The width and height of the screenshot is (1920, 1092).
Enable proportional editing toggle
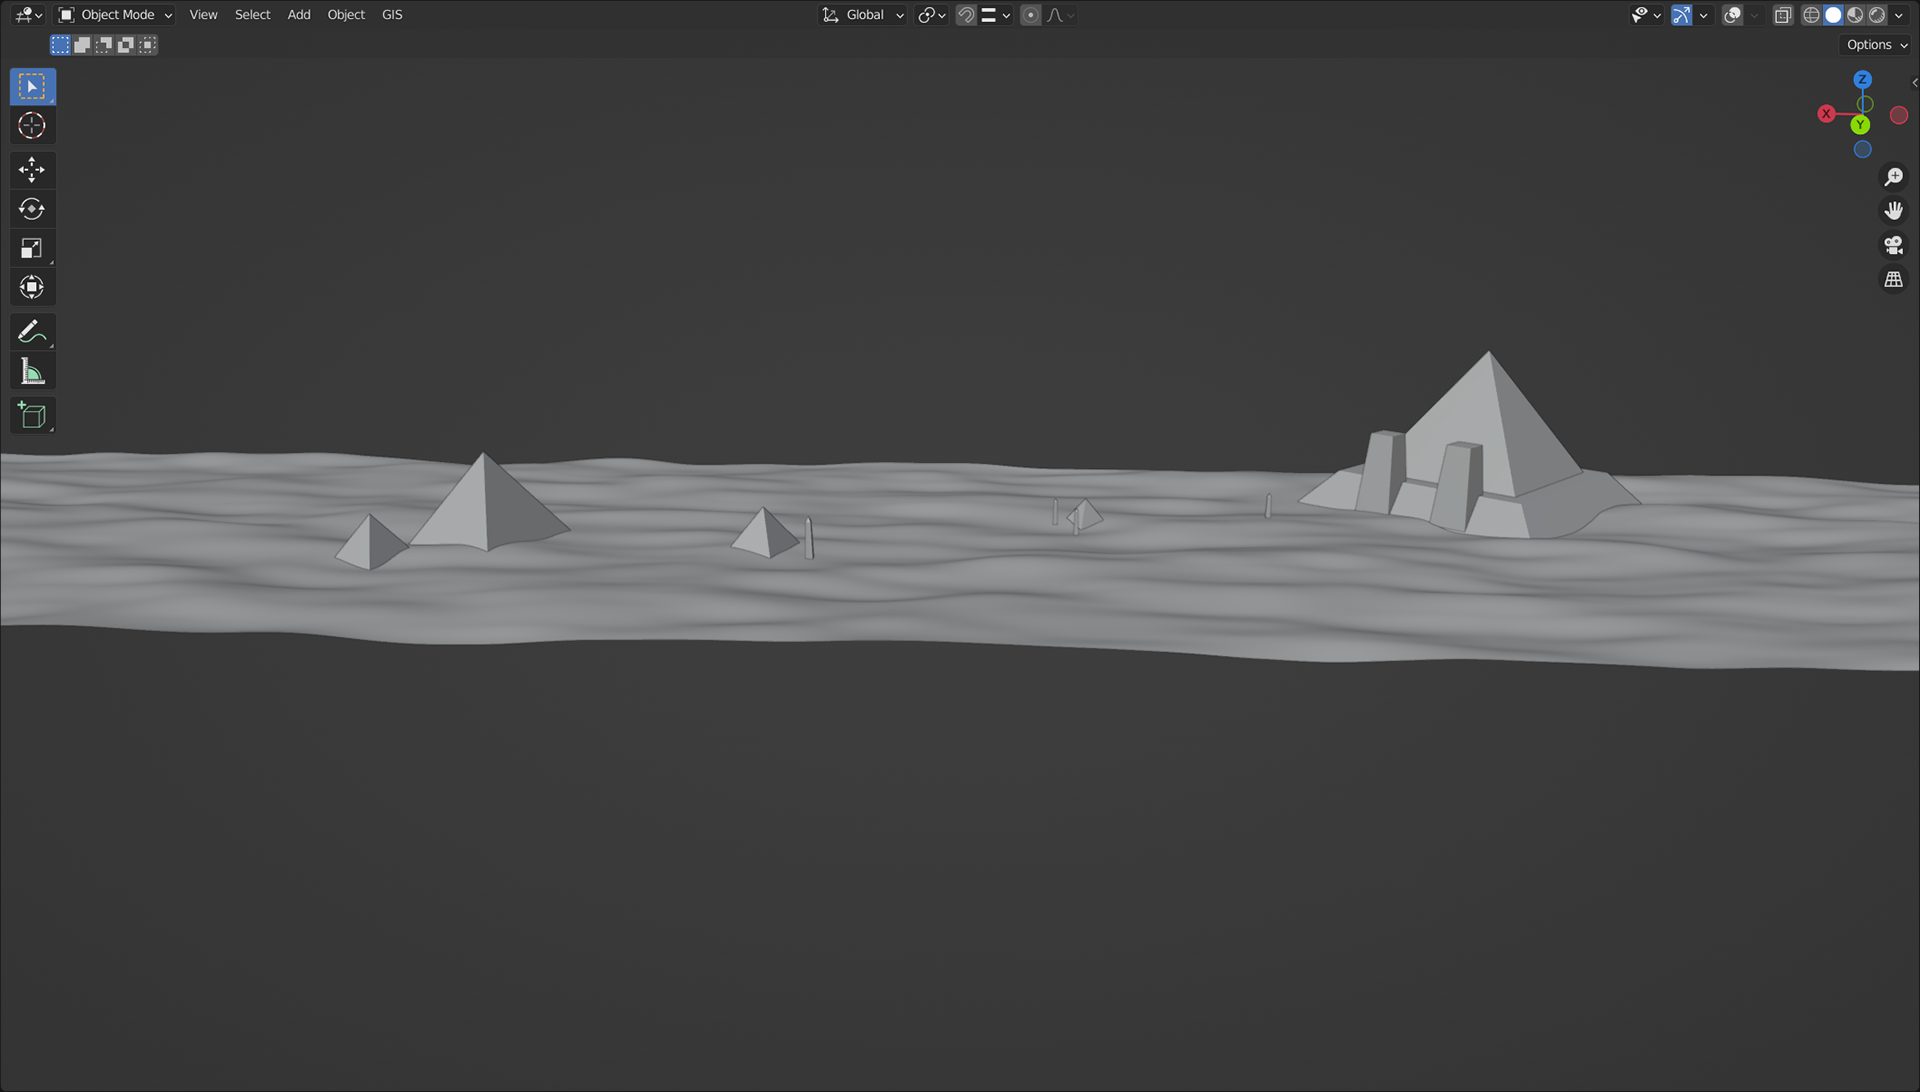(x=1031, y=15)
